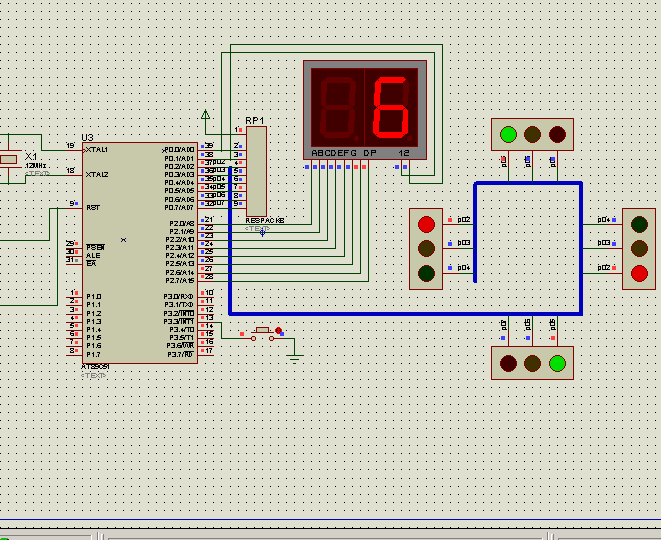The width and height of the screenshot is (661, 540).
Task: Click the RST pin label
Action: click(x=93, y=208)
